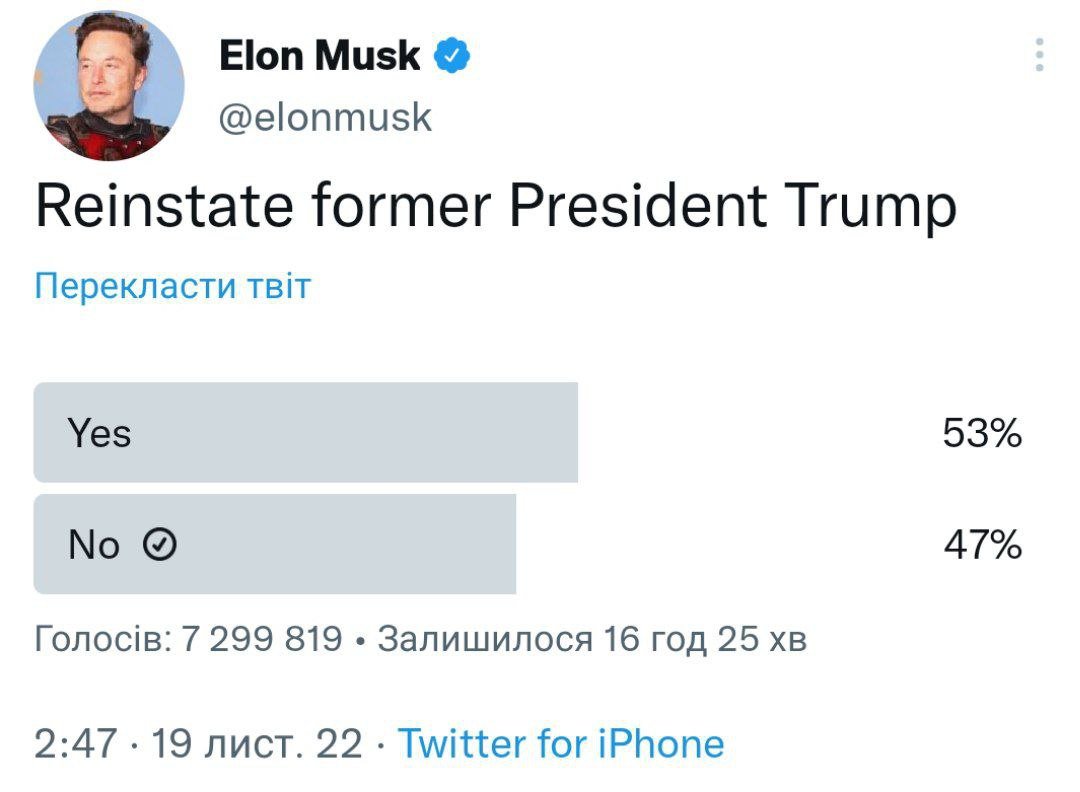Click the Голосів: 7 299 819 vote count
Viewport: 1080px width, 792px height.
[x=188, y=638]
